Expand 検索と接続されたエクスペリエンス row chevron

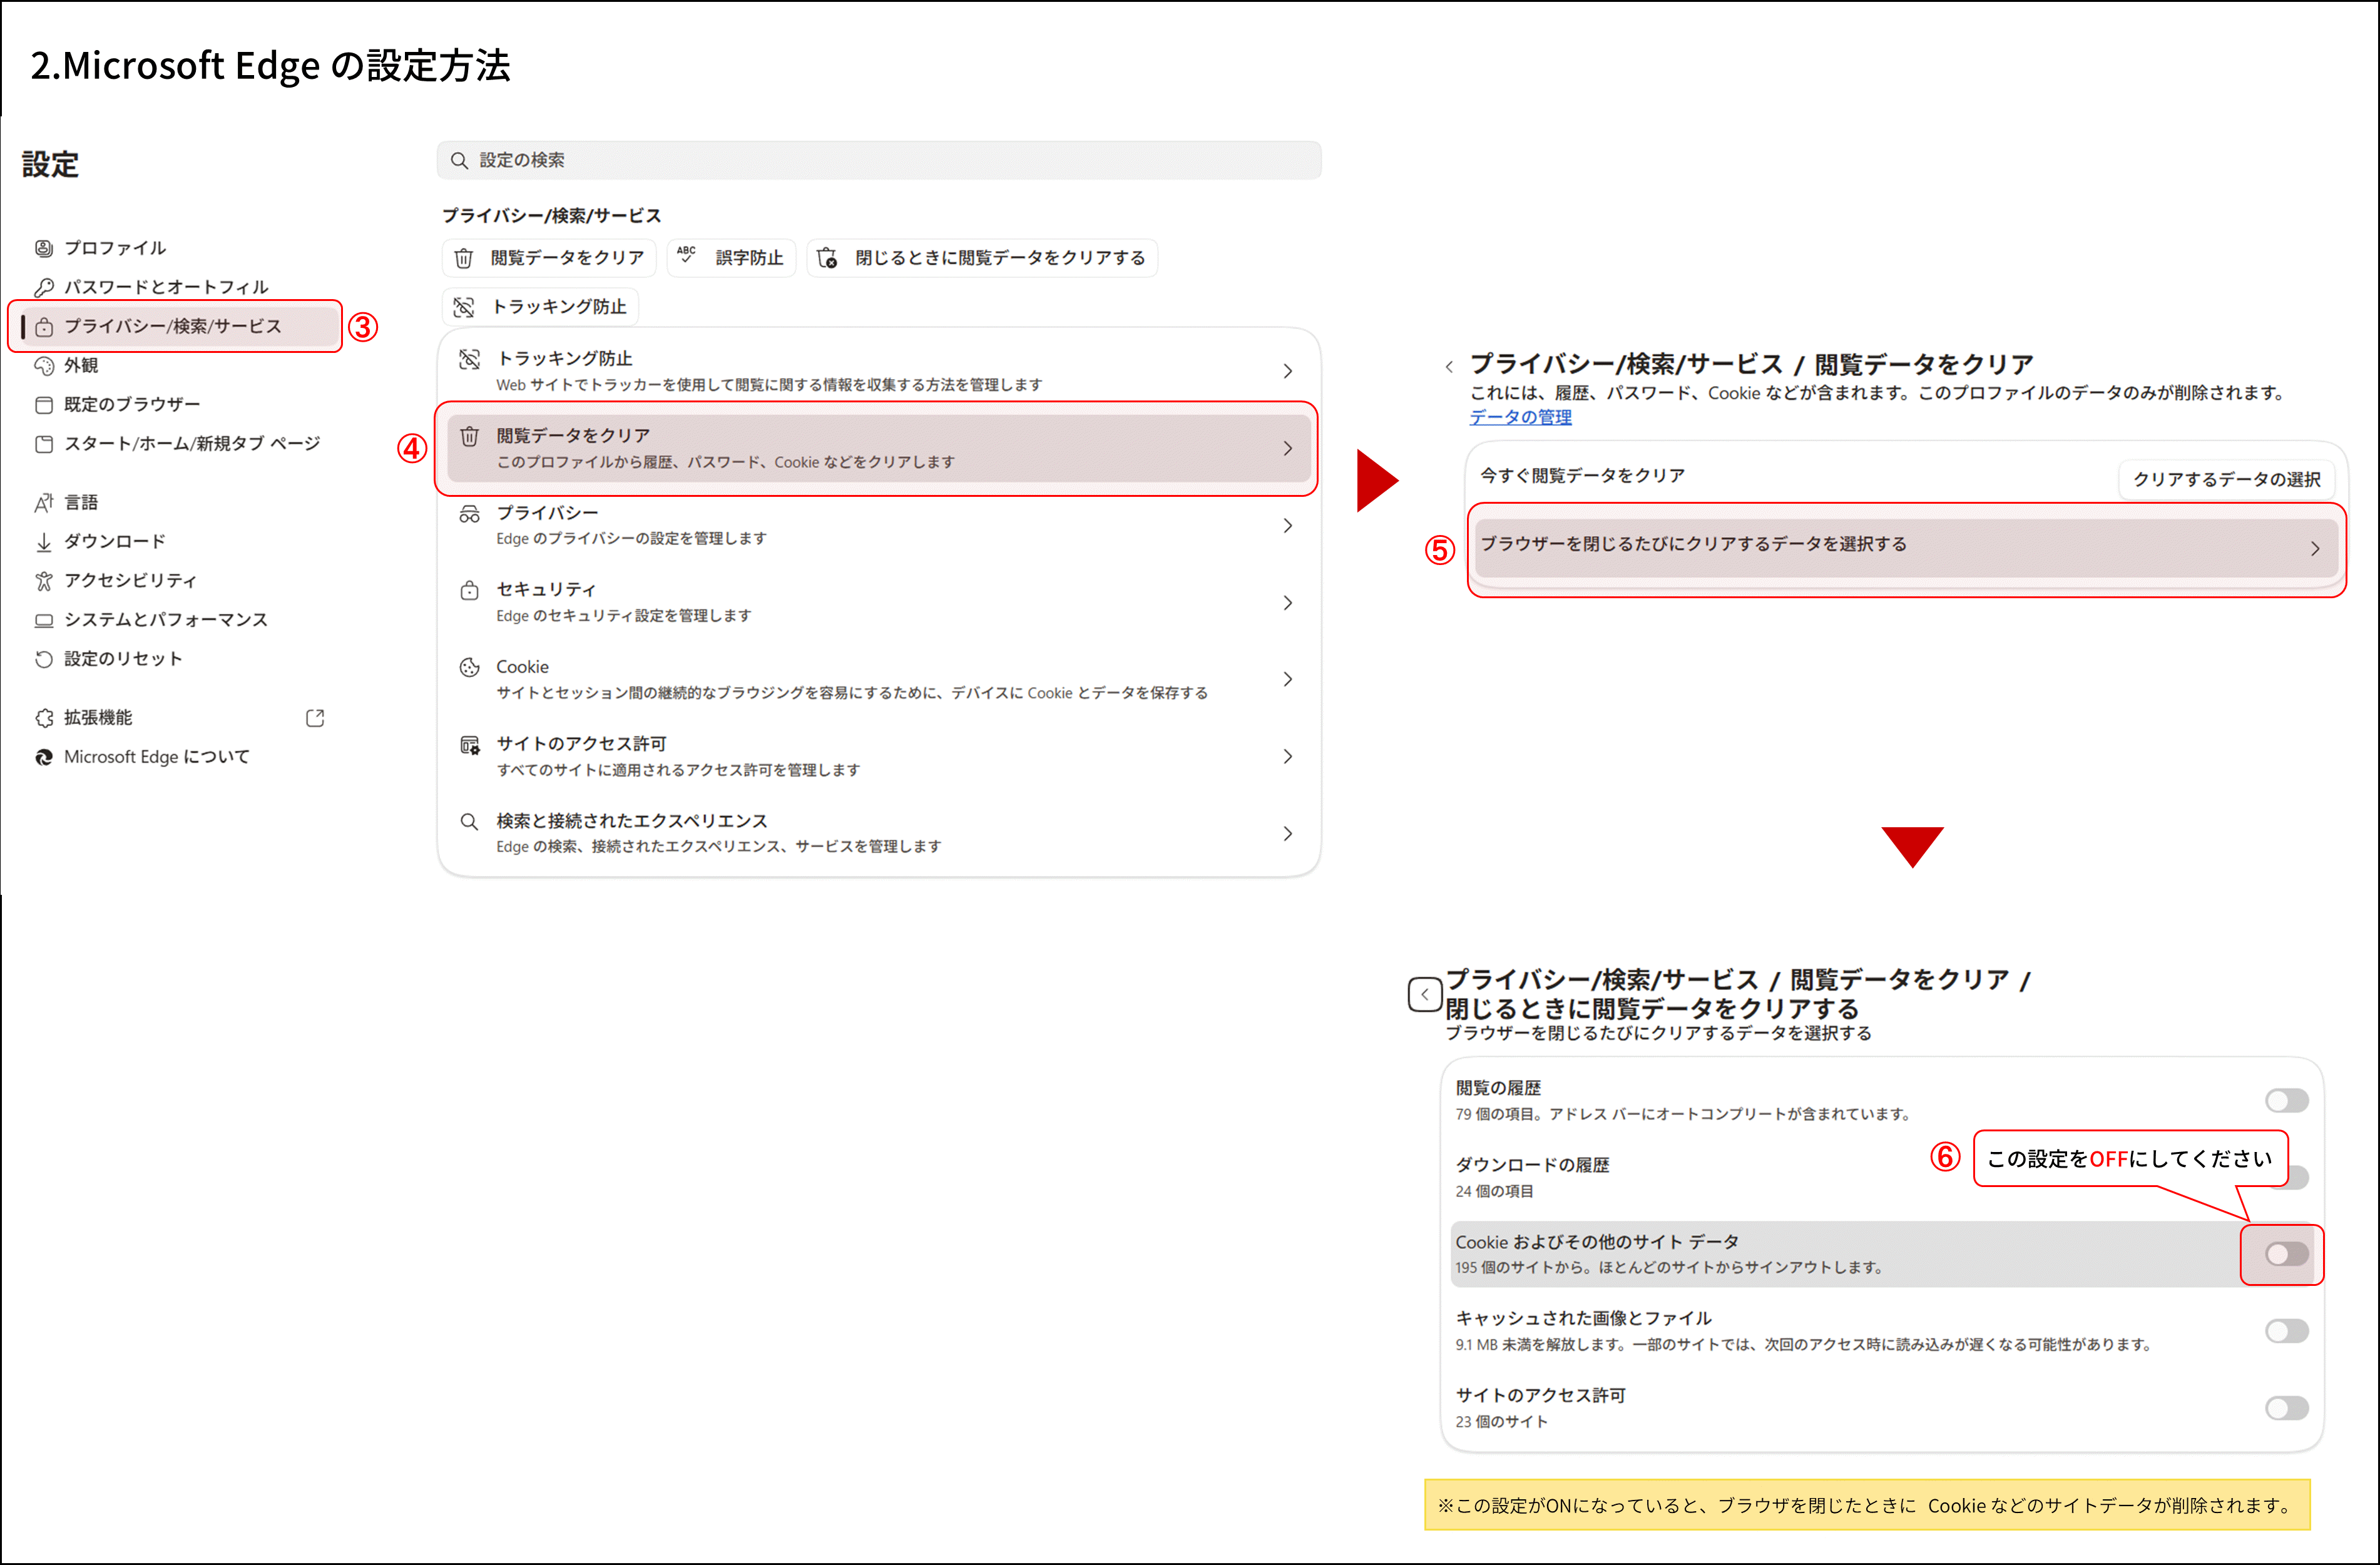click(1288, 834)
